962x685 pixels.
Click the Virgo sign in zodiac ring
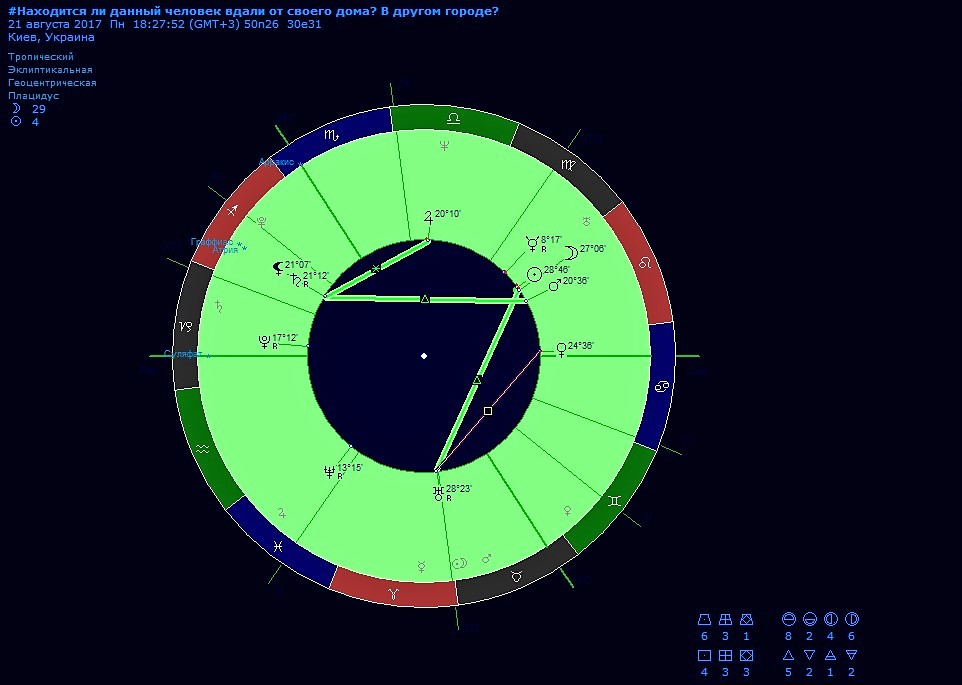point(568,164)
